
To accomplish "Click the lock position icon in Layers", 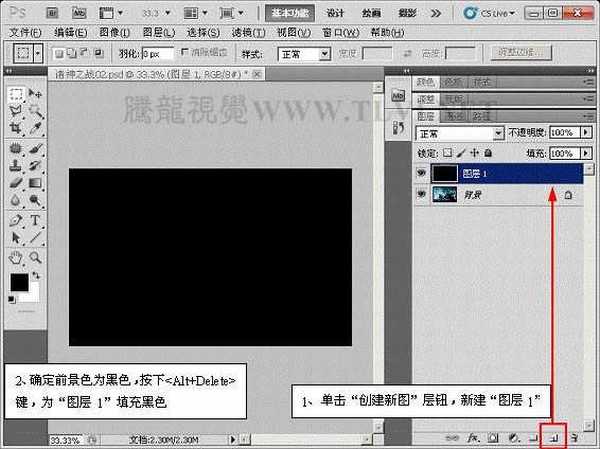I will [474, 154].
